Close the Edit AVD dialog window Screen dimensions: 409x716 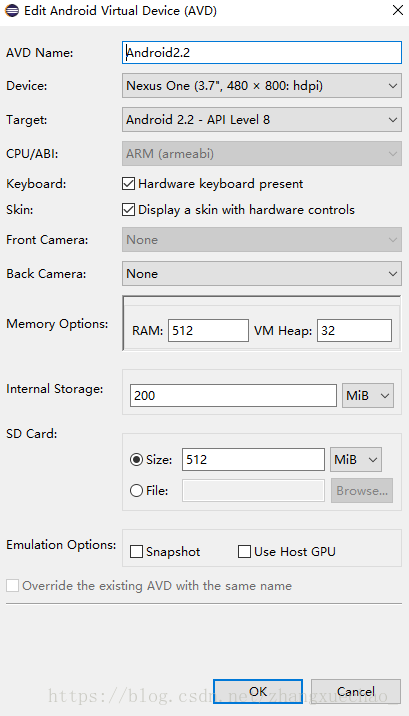pyautogui.click(x=398, y=10)
